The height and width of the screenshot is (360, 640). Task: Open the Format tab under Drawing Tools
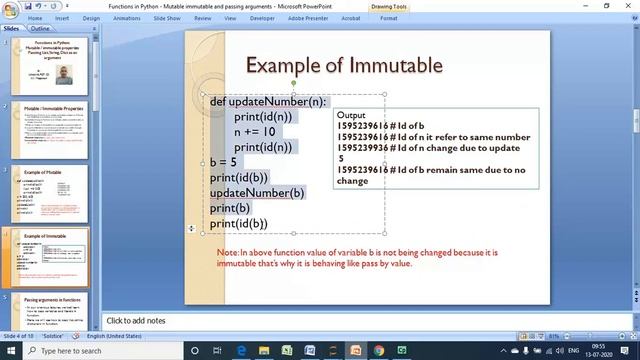click(388, 18)
